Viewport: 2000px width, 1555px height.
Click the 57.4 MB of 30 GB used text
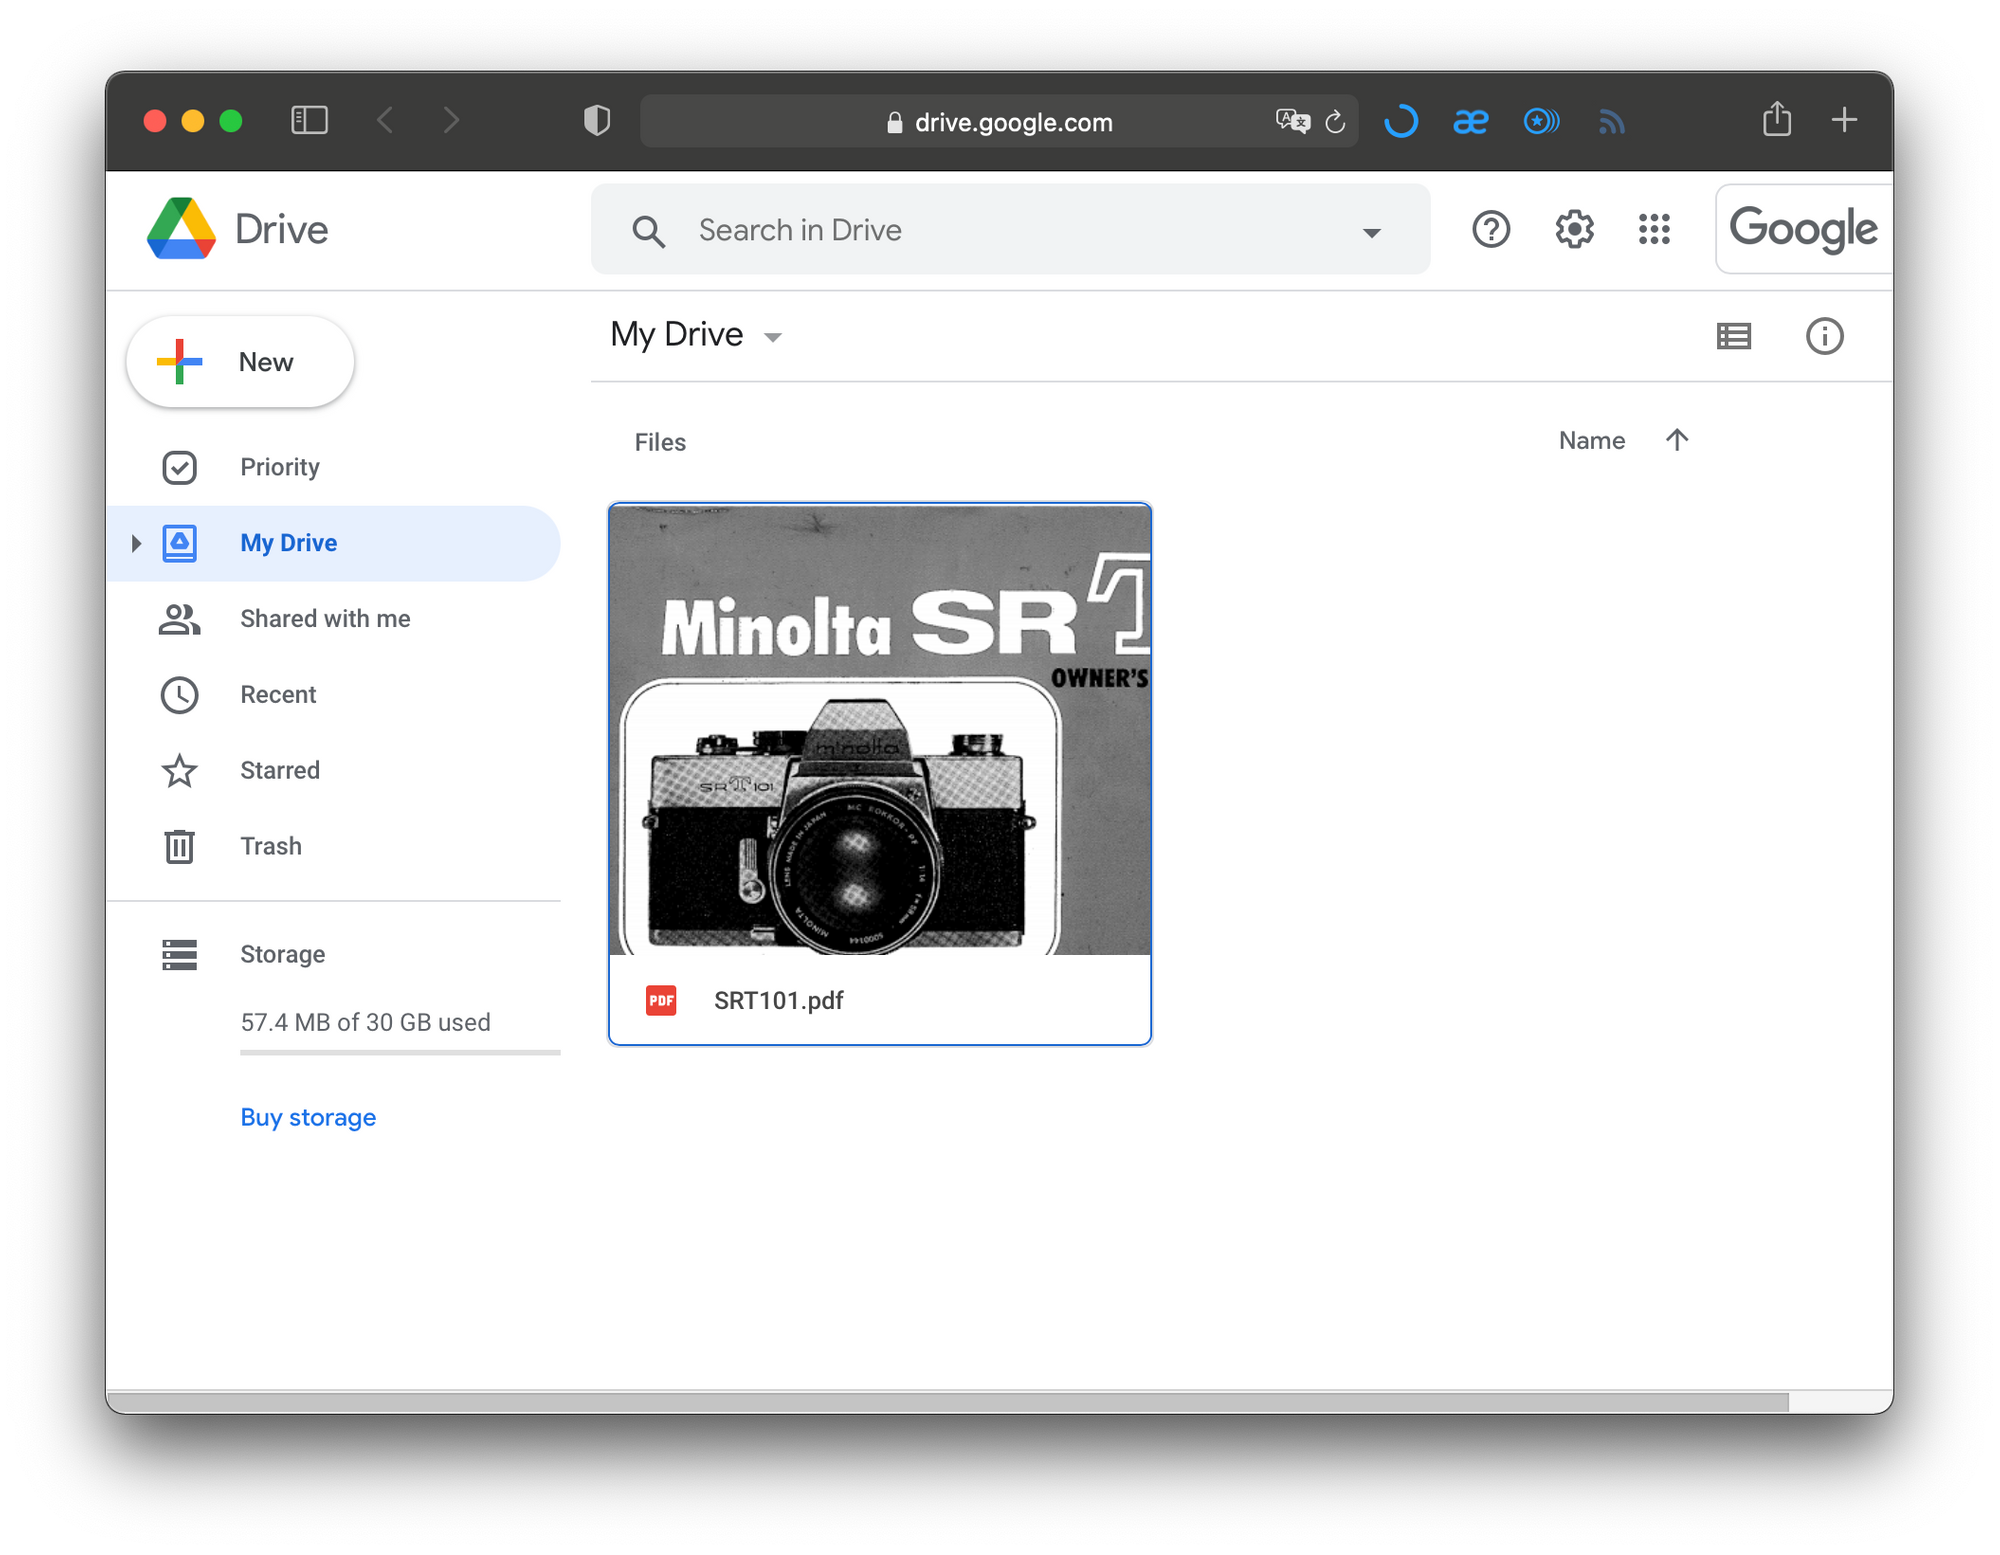365,1022
